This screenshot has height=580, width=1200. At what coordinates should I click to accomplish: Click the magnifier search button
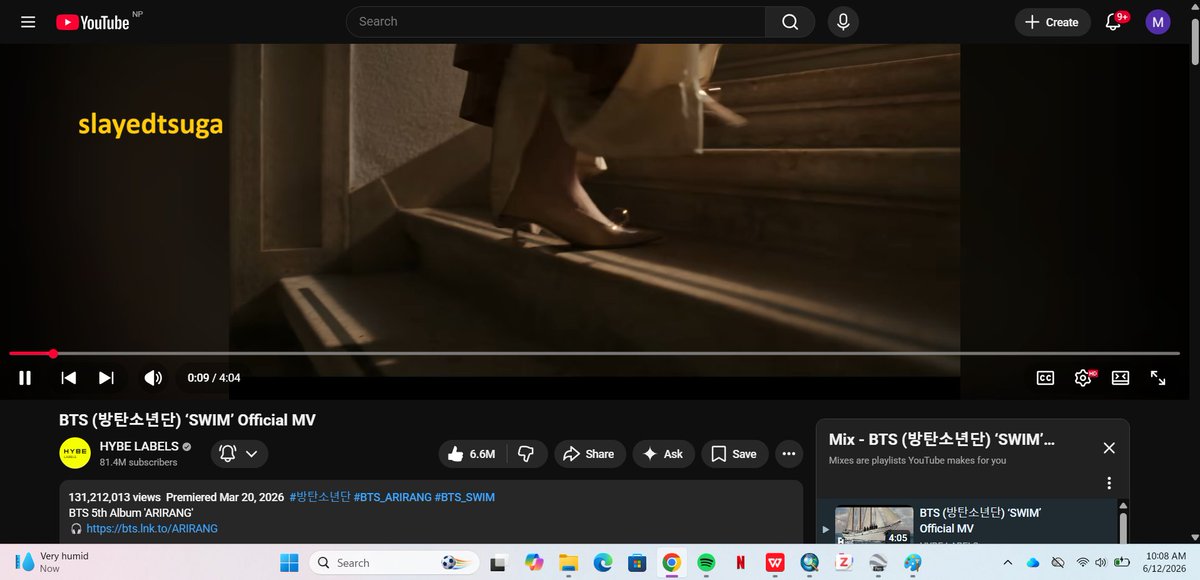[x=790, y=22]
